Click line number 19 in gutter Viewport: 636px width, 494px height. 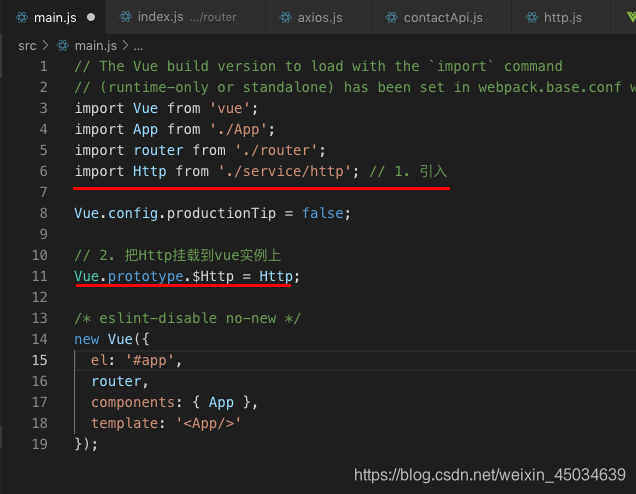tap(40, 444)
